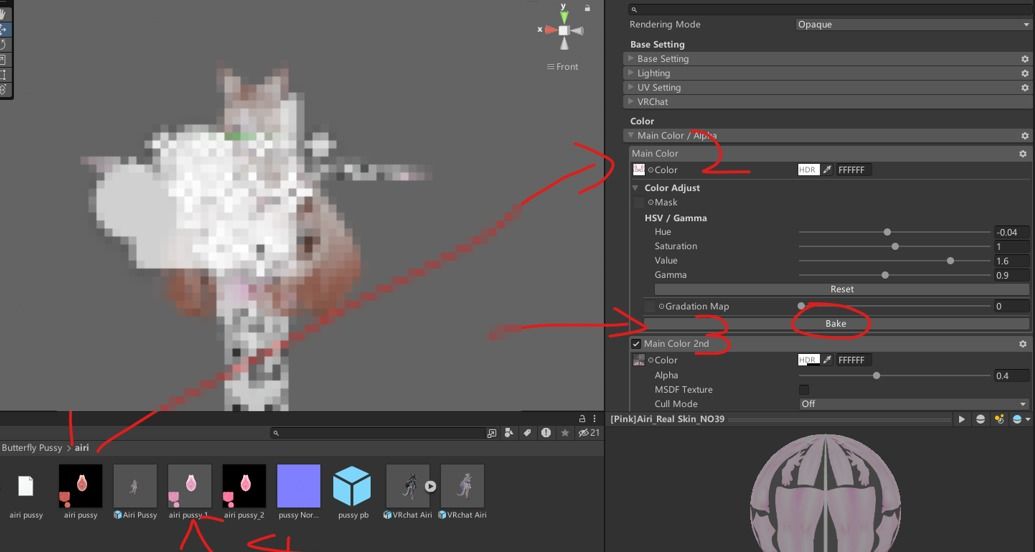Toggle the preview lighting icon

coord(999,419)
